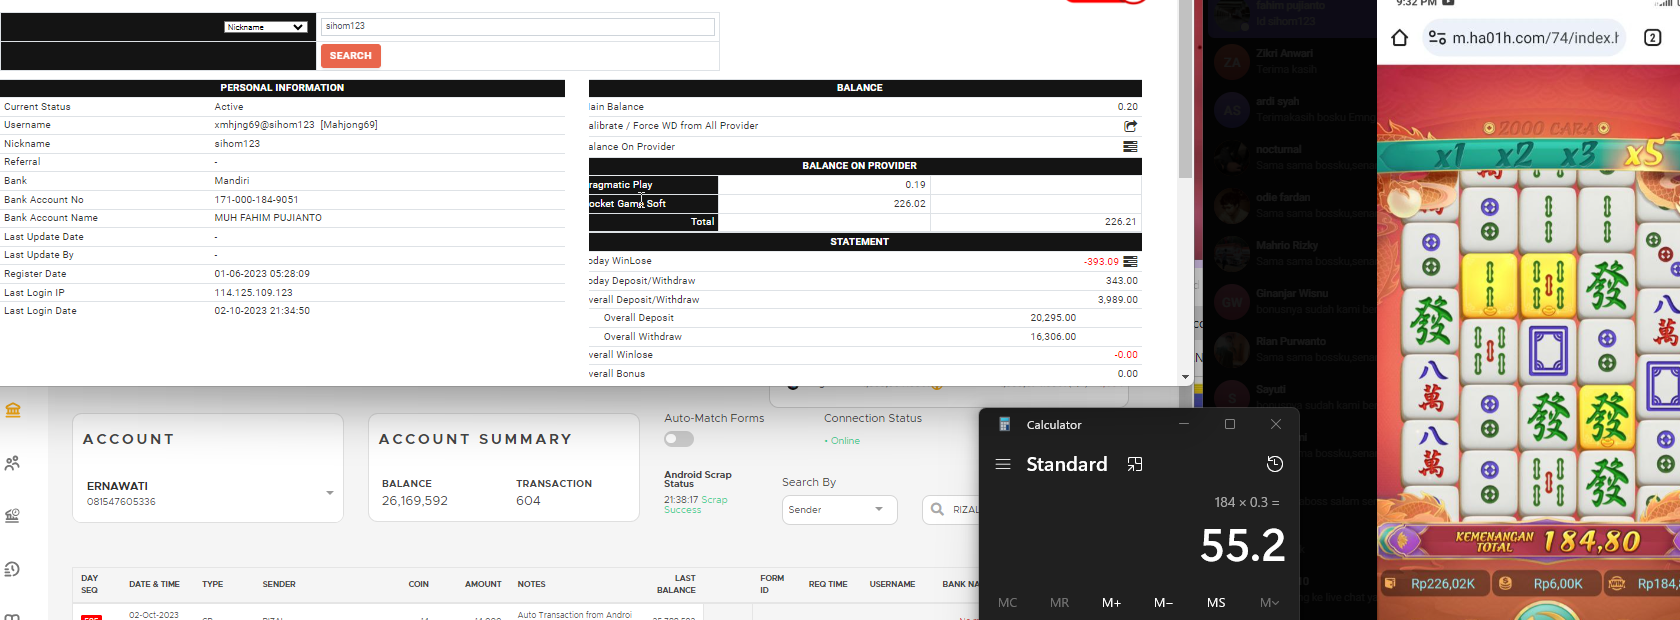Click the scrollbar down arrow in info panel
Image resolution: width=1680 pixels, height=620 pixels.
coord(1185,378)
